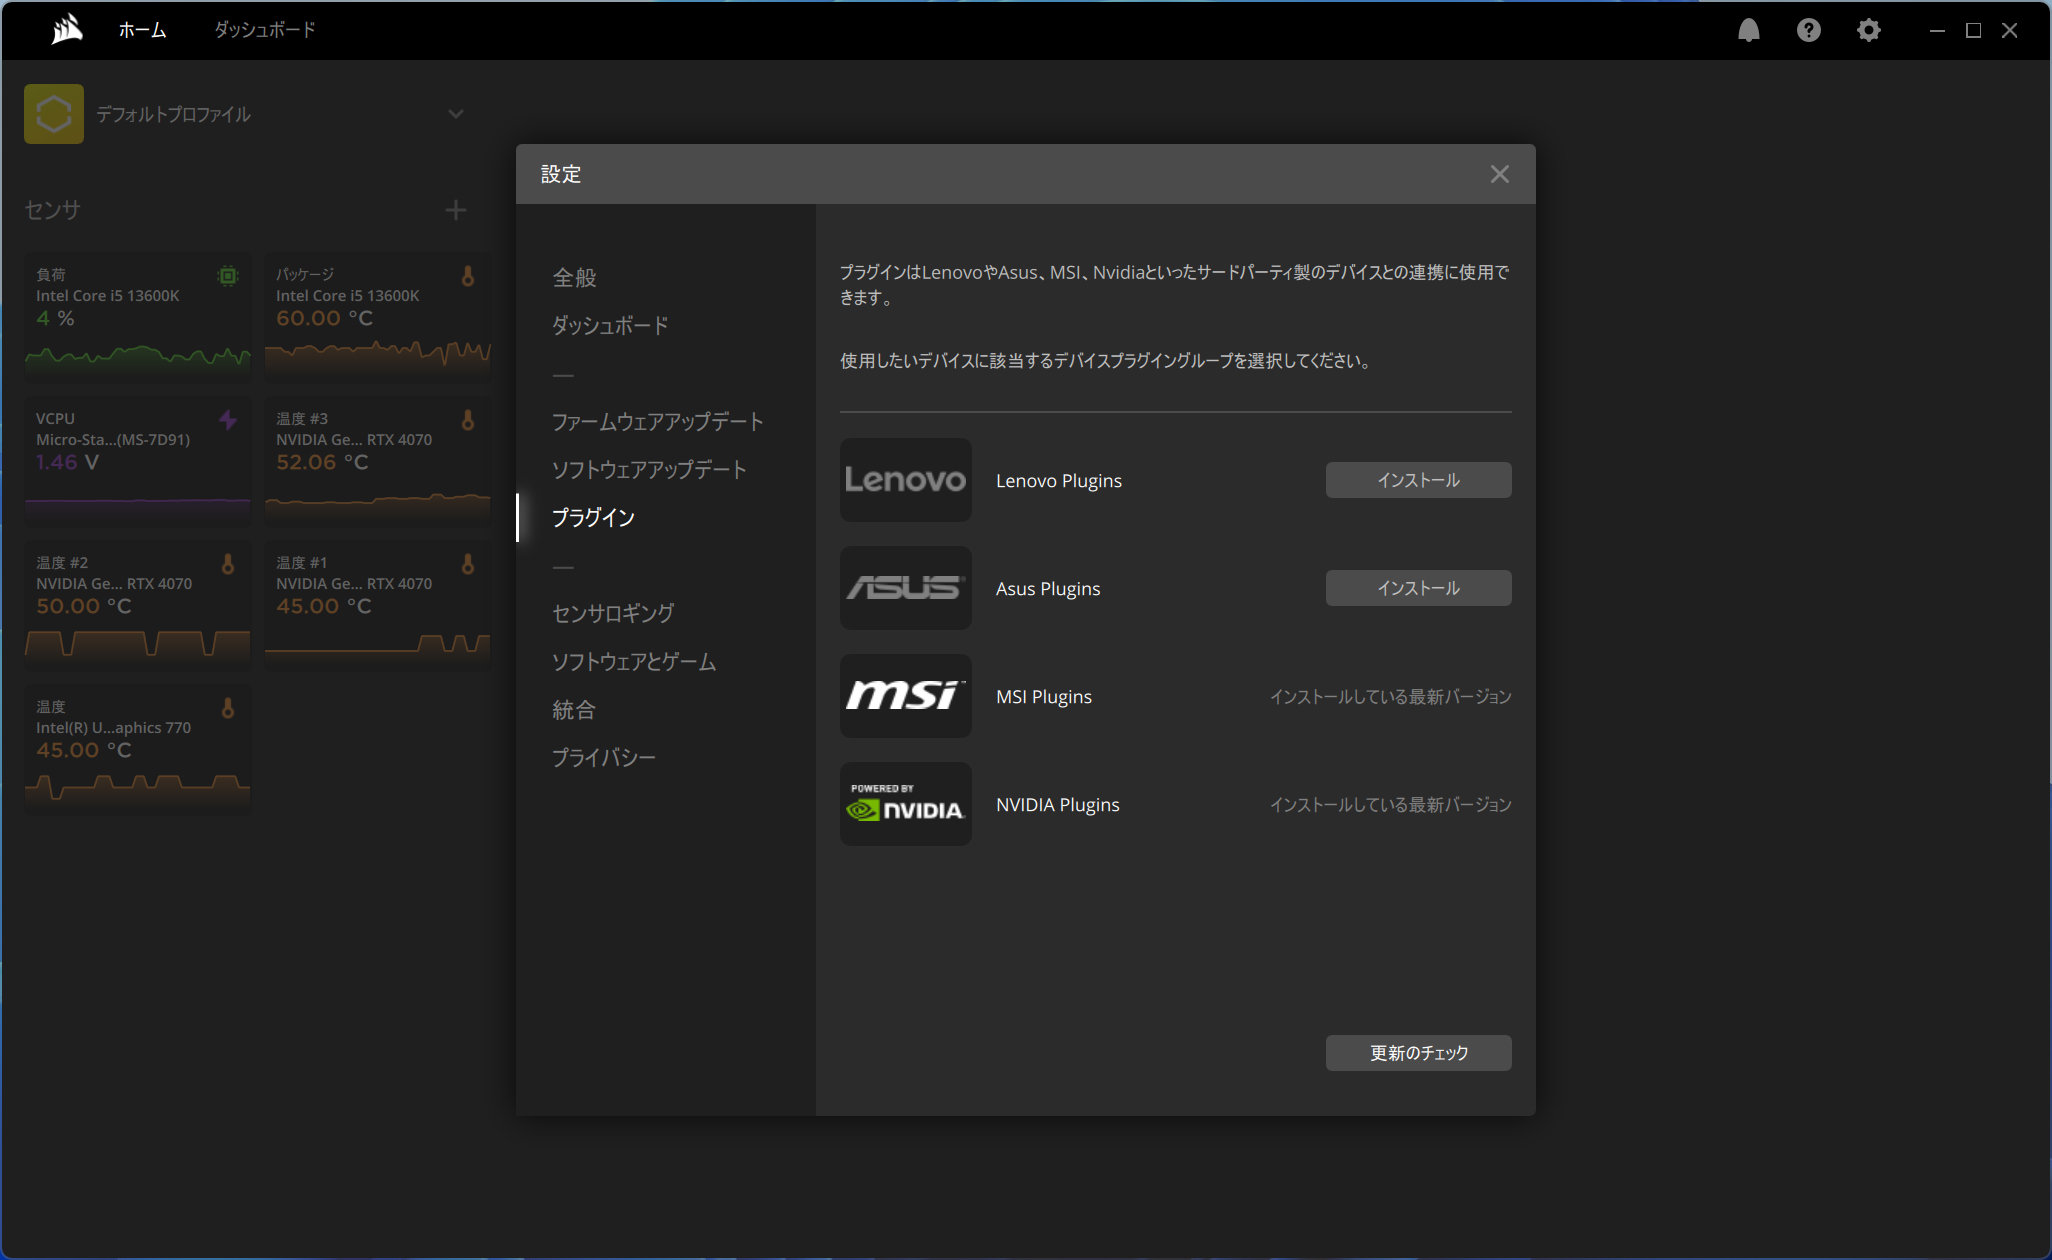Open ソフトウェアアップデート settings page
The image size is (2052, 1260).
(x=649, y=469)
